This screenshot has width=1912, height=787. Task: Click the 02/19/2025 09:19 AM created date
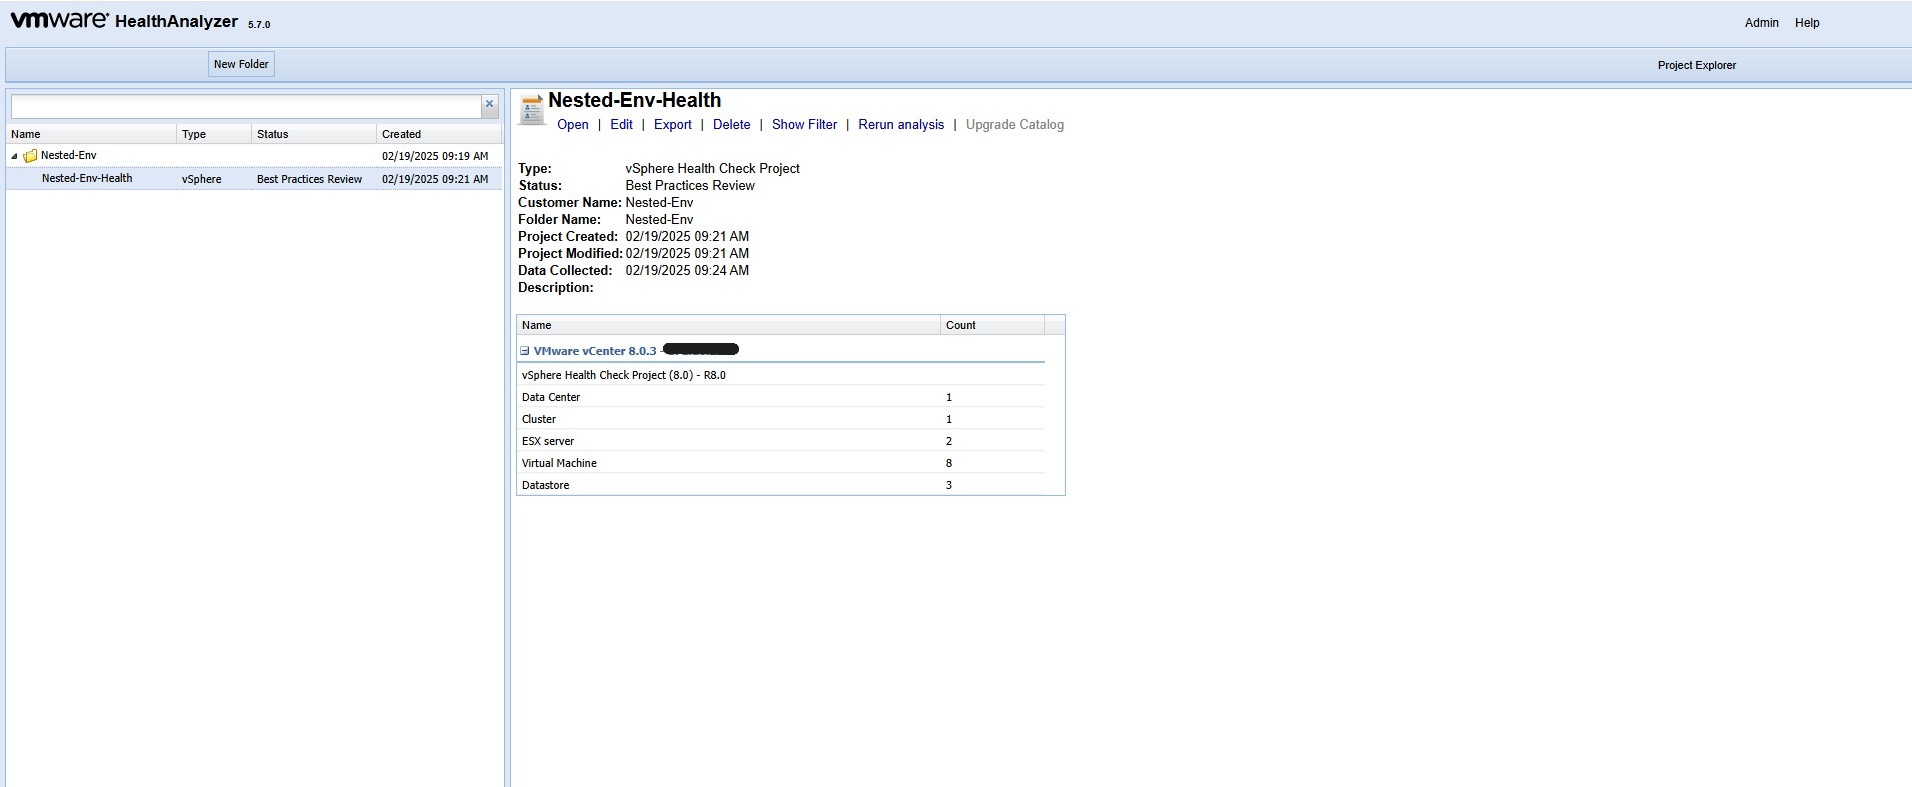point(435,156)
